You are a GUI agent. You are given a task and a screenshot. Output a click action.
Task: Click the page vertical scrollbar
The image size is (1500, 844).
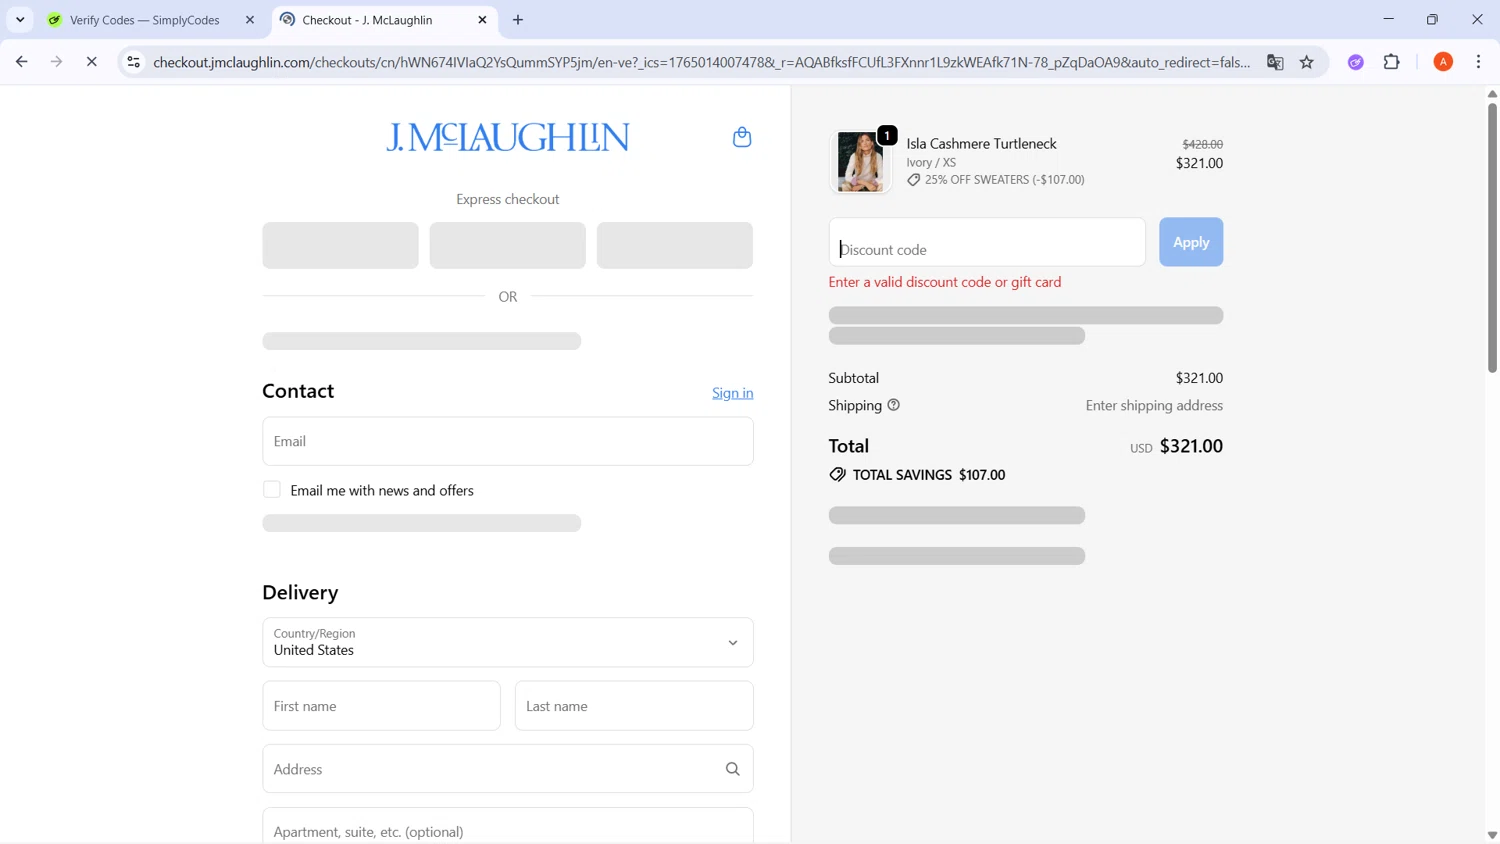coord(1492,238)
